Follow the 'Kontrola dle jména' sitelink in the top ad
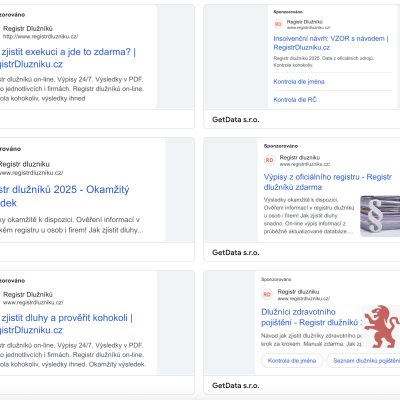Viewport: 400px width, 400px height. tap(299, 82)
